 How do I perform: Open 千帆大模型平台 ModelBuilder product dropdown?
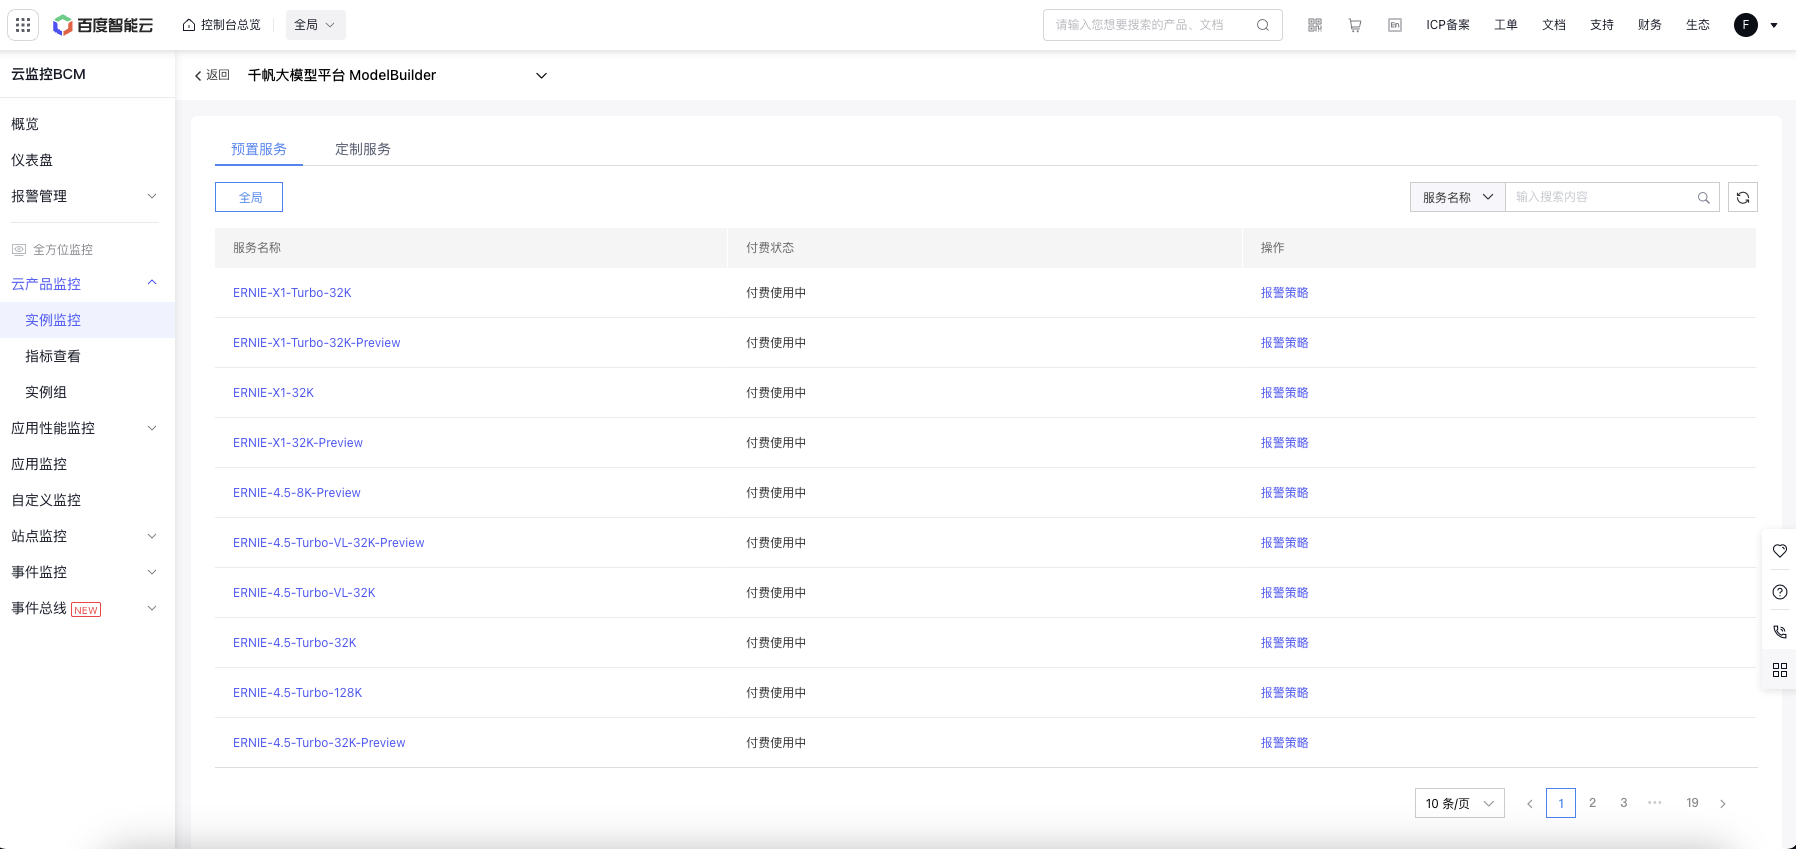pos(397,75)
